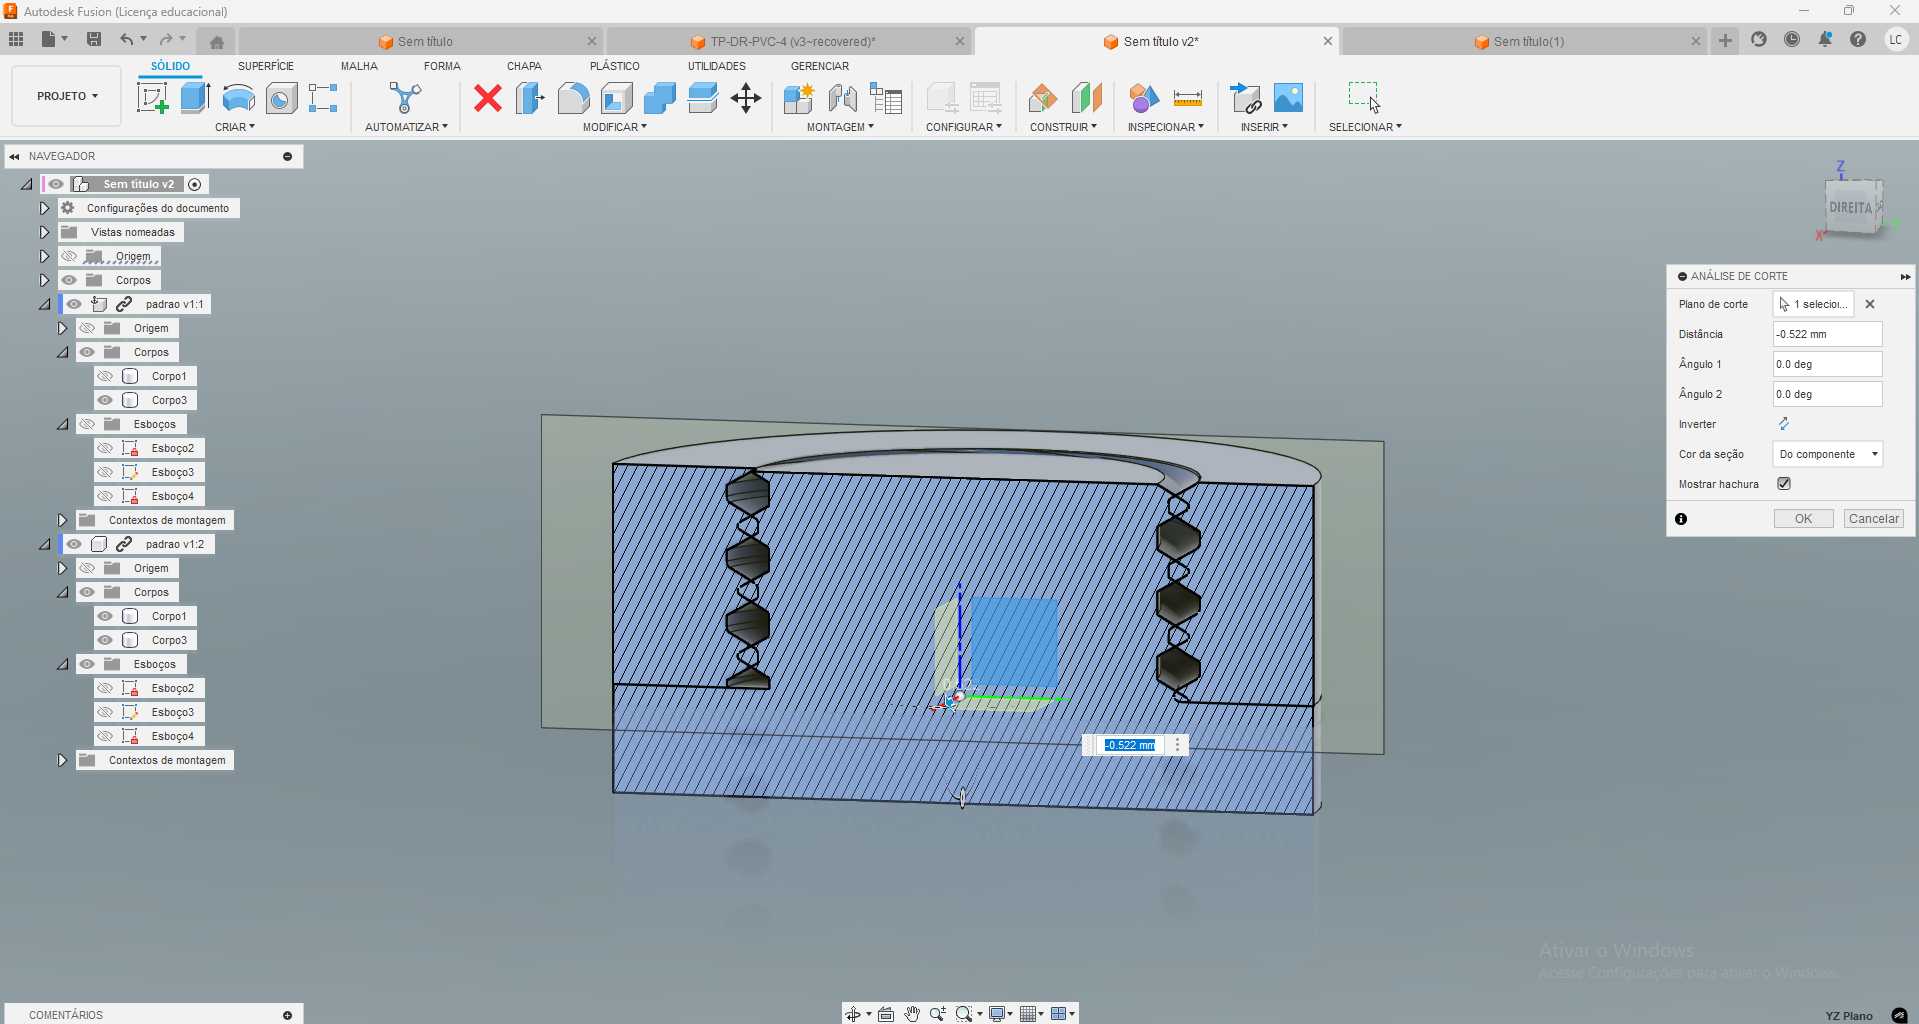Open the Help question mark icon
1919x1024 pixels.
1858,40
